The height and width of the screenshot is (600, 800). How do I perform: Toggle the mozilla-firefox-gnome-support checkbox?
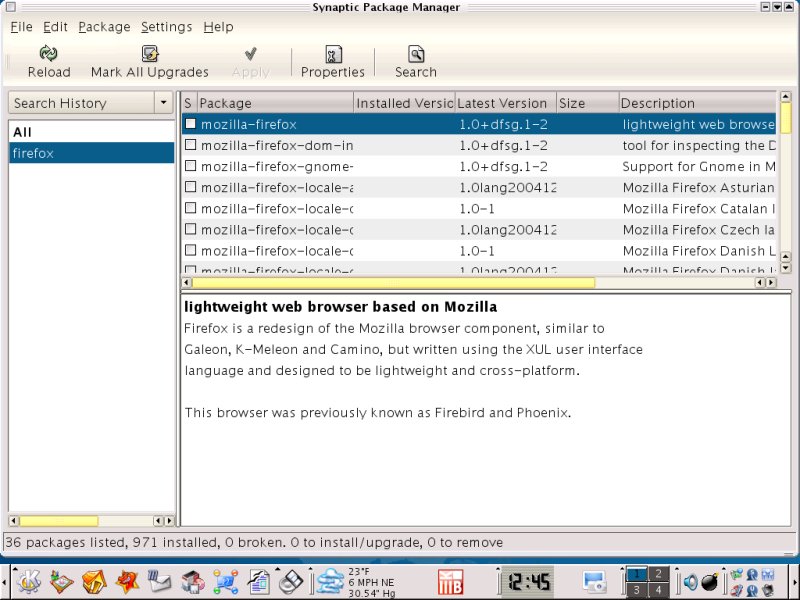(x=190, y=166)
